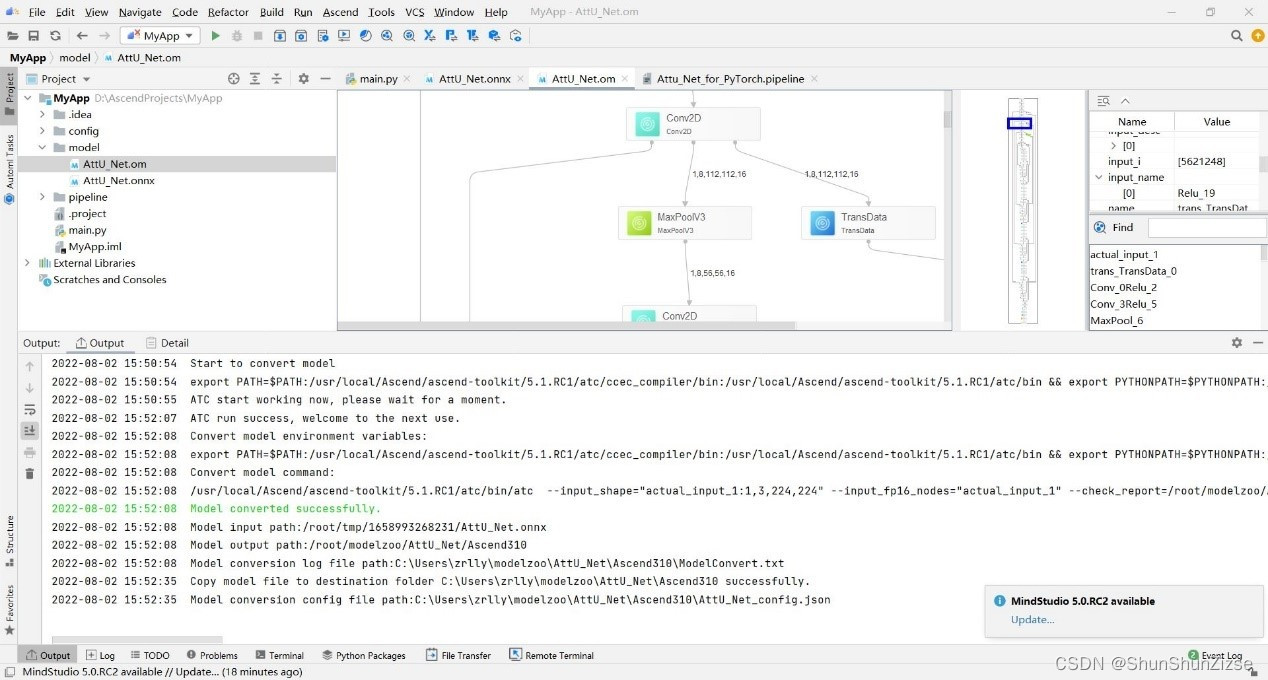This screenshot has height=680, width=1268.
Task: Click the graph canvas vertical scrollbar thumb
Action: coord(947,119)
